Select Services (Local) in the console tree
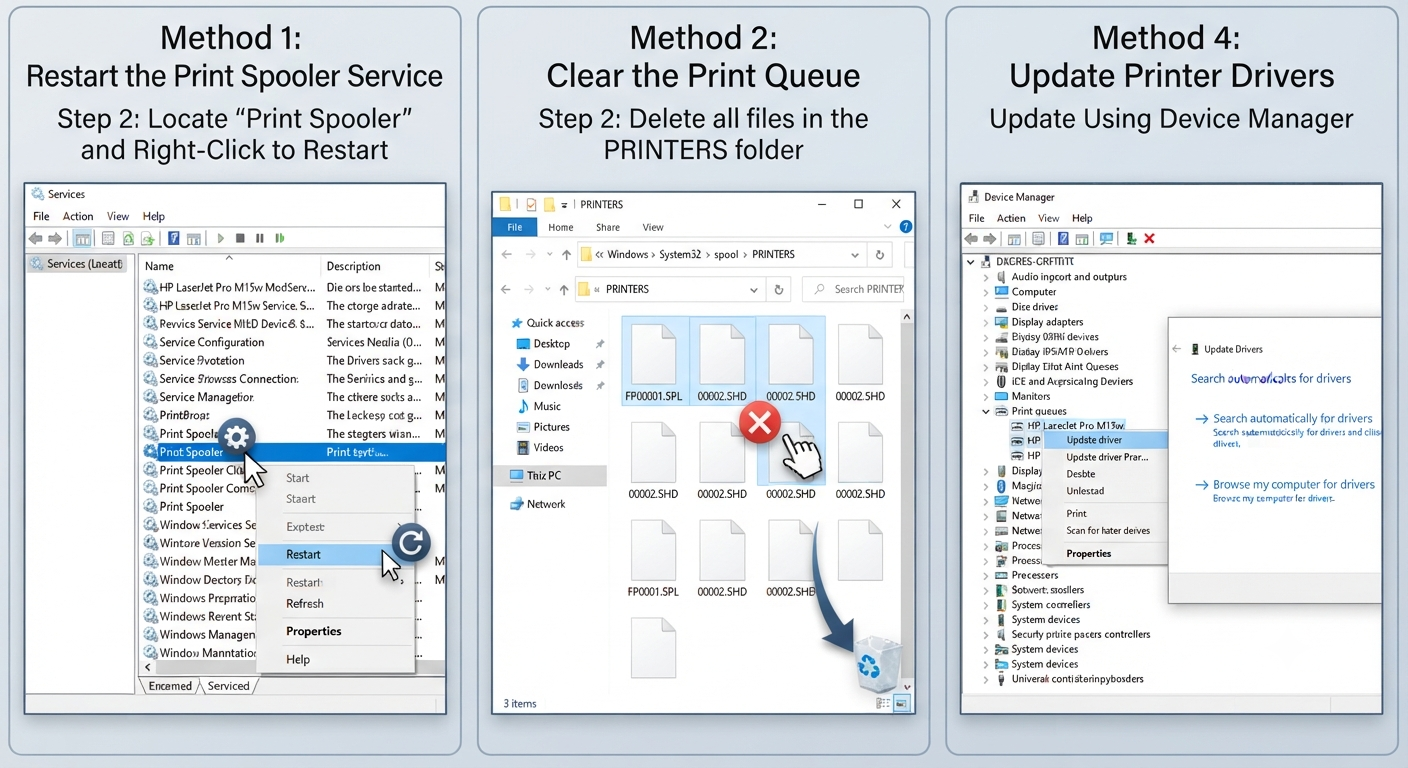Screen dimensions: 1408x768 coord(77,264)
